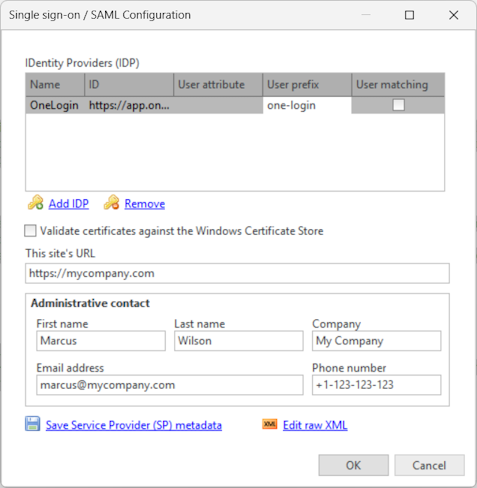The height and width of the screenshot is (488, 477).
Task: Click the Email address input field
Action: point(170,385)
